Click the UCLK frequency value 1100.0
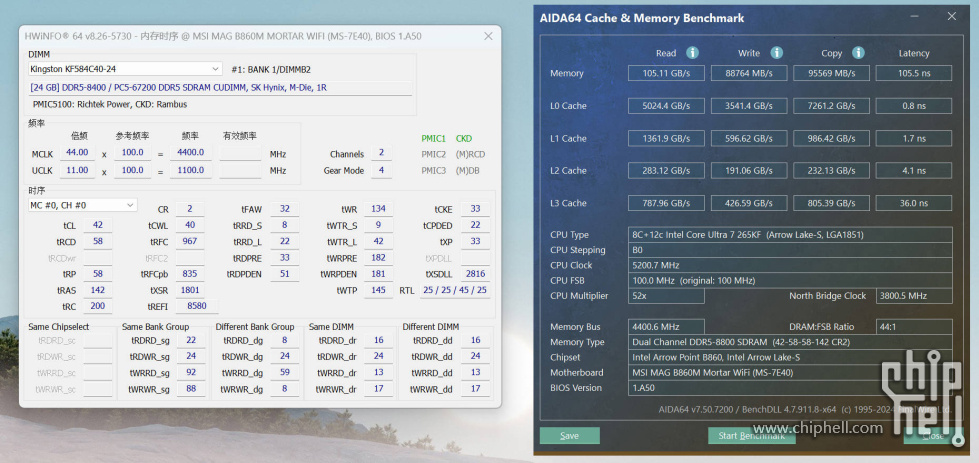Screen dimensions: 979x463 click(190, 170)
